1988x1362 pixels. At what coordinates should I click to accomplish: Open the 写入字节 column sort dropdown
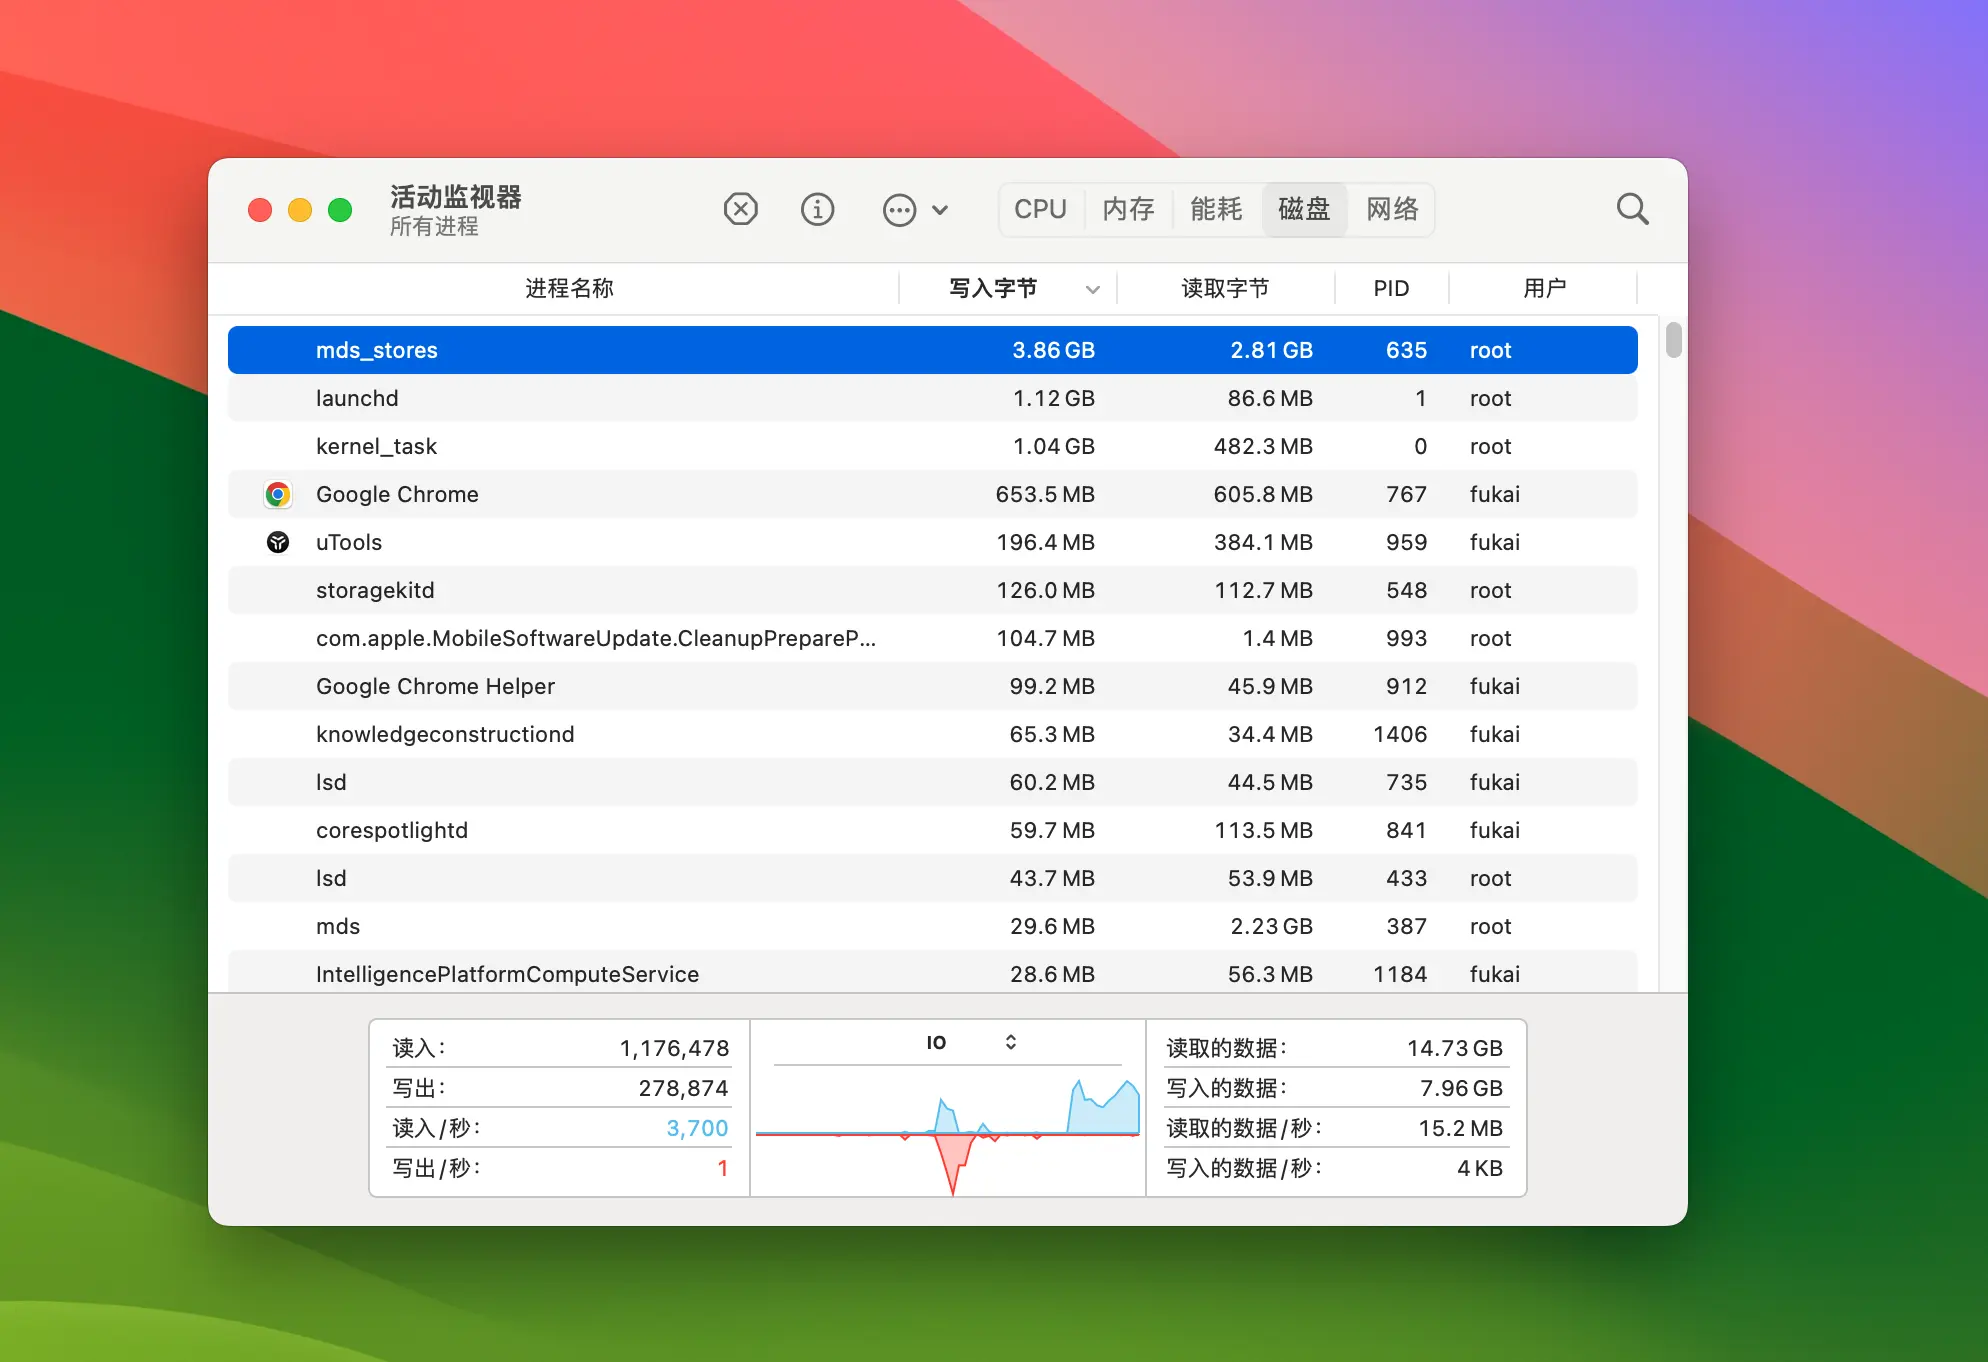click(x=1092, y=288)
